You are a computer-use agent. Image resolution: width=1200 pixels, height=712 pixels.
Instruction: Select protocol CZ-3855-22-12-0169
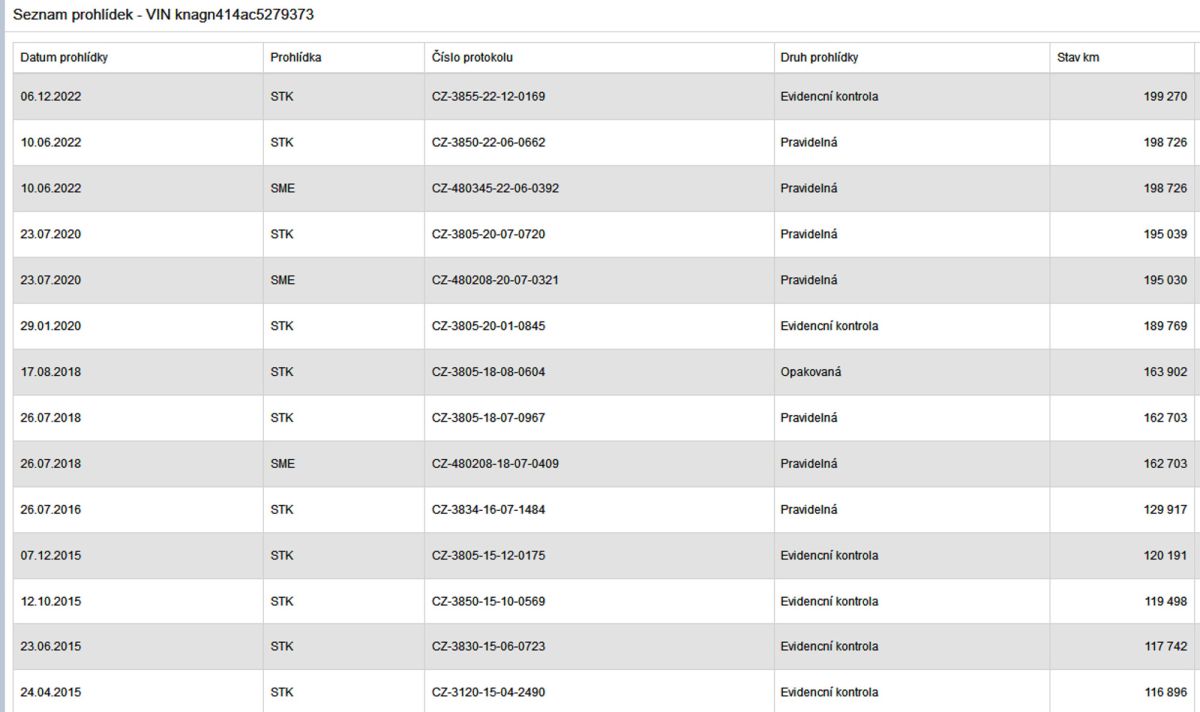point(488,97)
